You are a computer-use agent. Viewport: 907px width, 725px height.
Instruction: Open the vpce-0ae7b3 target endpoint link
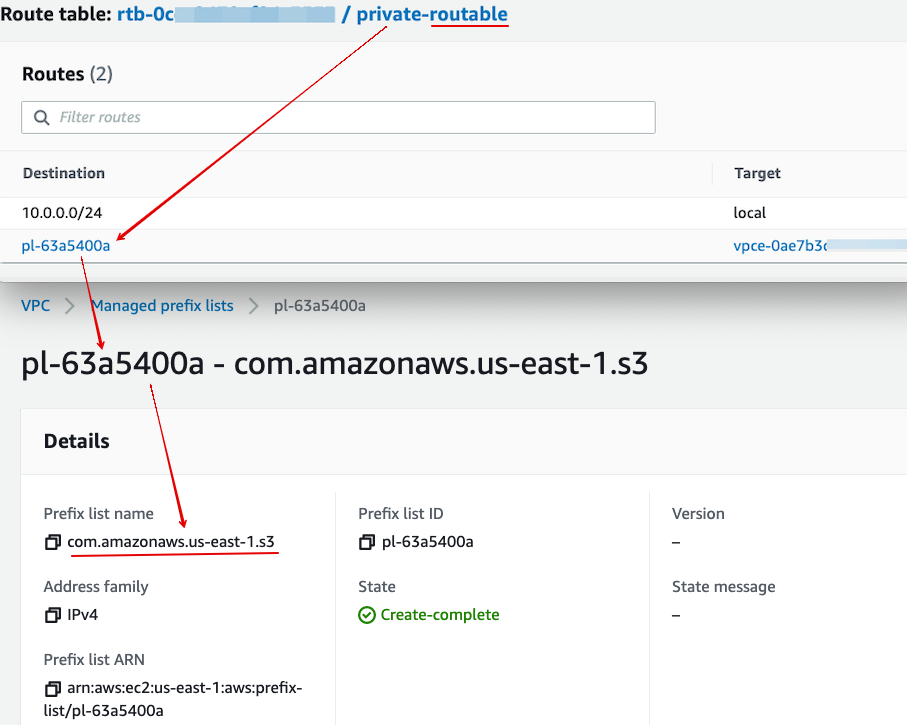[780, 246]
